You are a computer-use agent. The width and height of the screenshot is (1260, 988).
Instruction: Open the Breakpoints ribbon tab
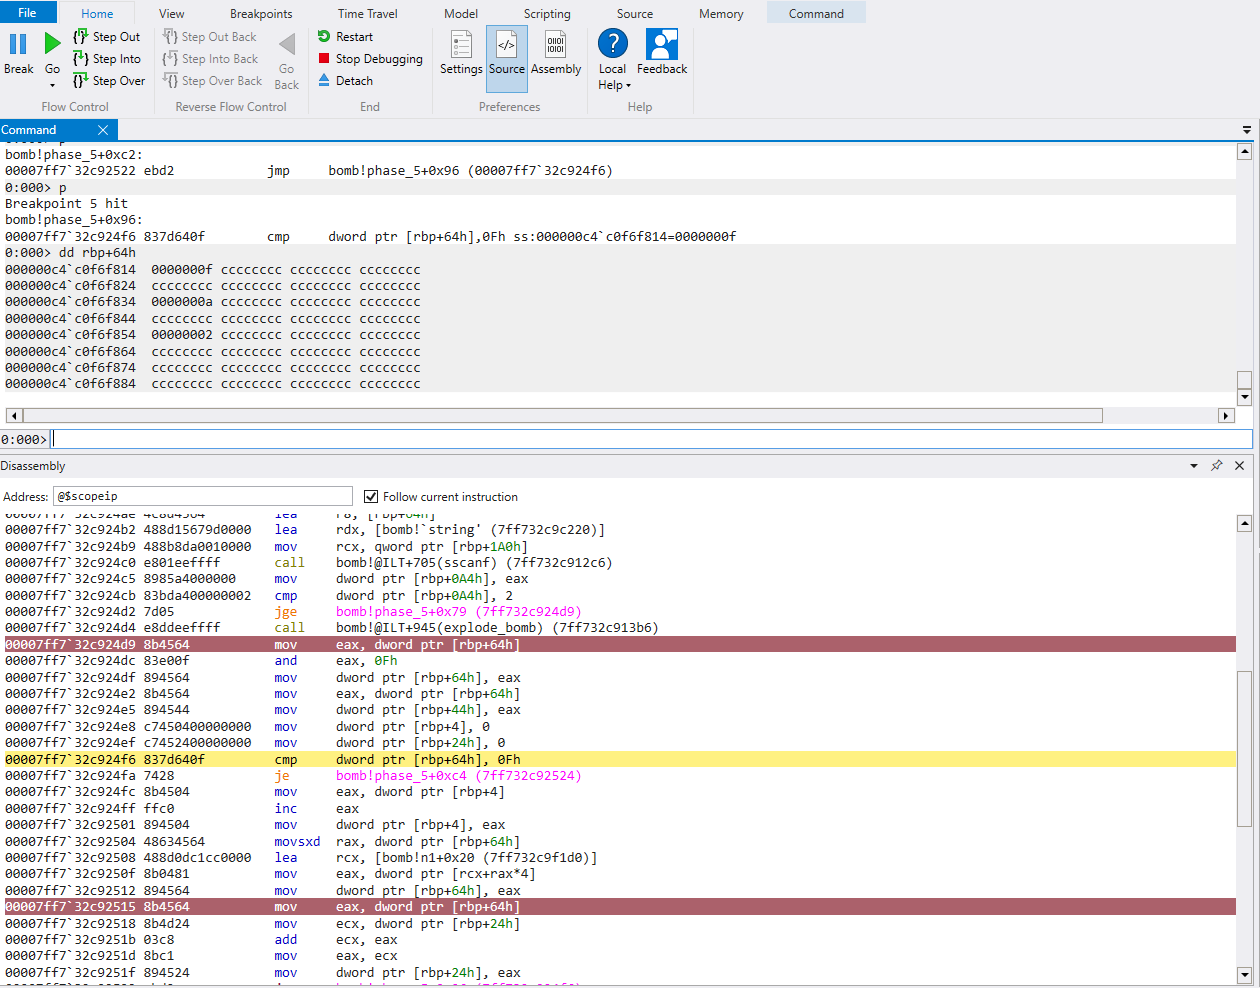pos(261,14)
